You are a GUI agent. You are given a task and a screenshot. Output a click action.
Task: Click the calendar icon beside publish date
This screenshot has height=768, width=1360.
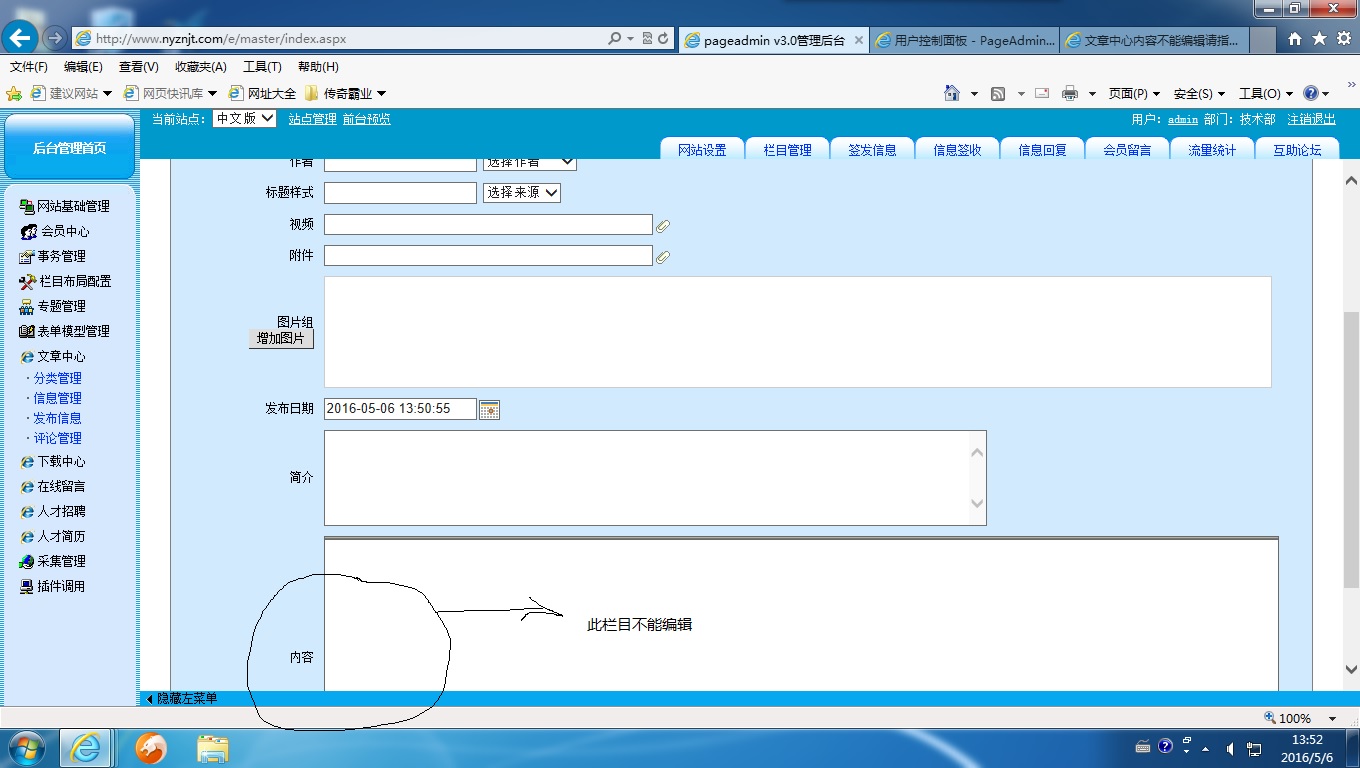(x=489, y=409)
